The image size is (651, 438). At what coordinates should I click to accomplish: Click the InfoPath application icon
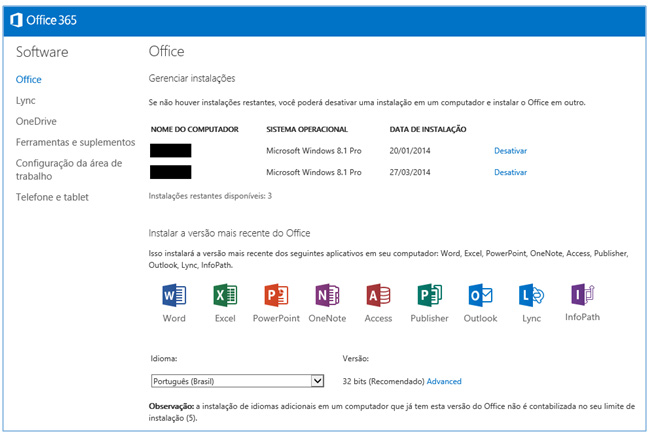click(582, 296)
